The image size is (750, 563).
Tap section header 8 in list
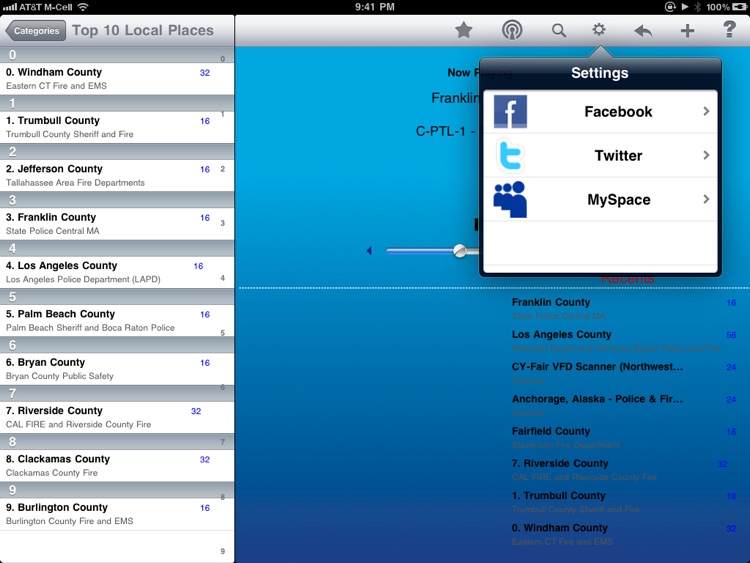click(117, 442)
